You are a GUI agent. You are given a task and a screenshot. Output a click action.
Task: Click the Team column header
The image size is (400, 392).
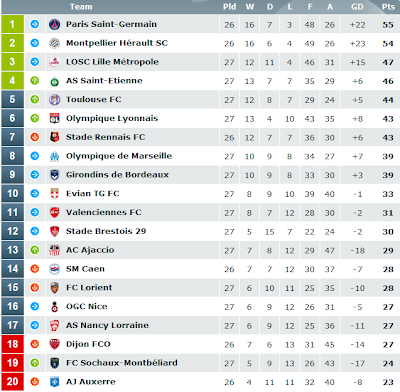tap(81, 7)
